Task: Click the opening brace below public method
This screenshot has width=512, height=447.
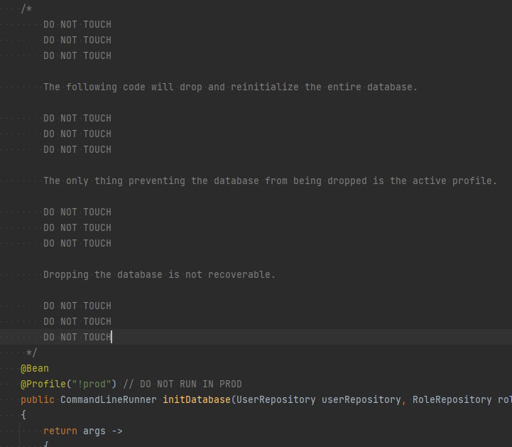Action: (23, 415)
